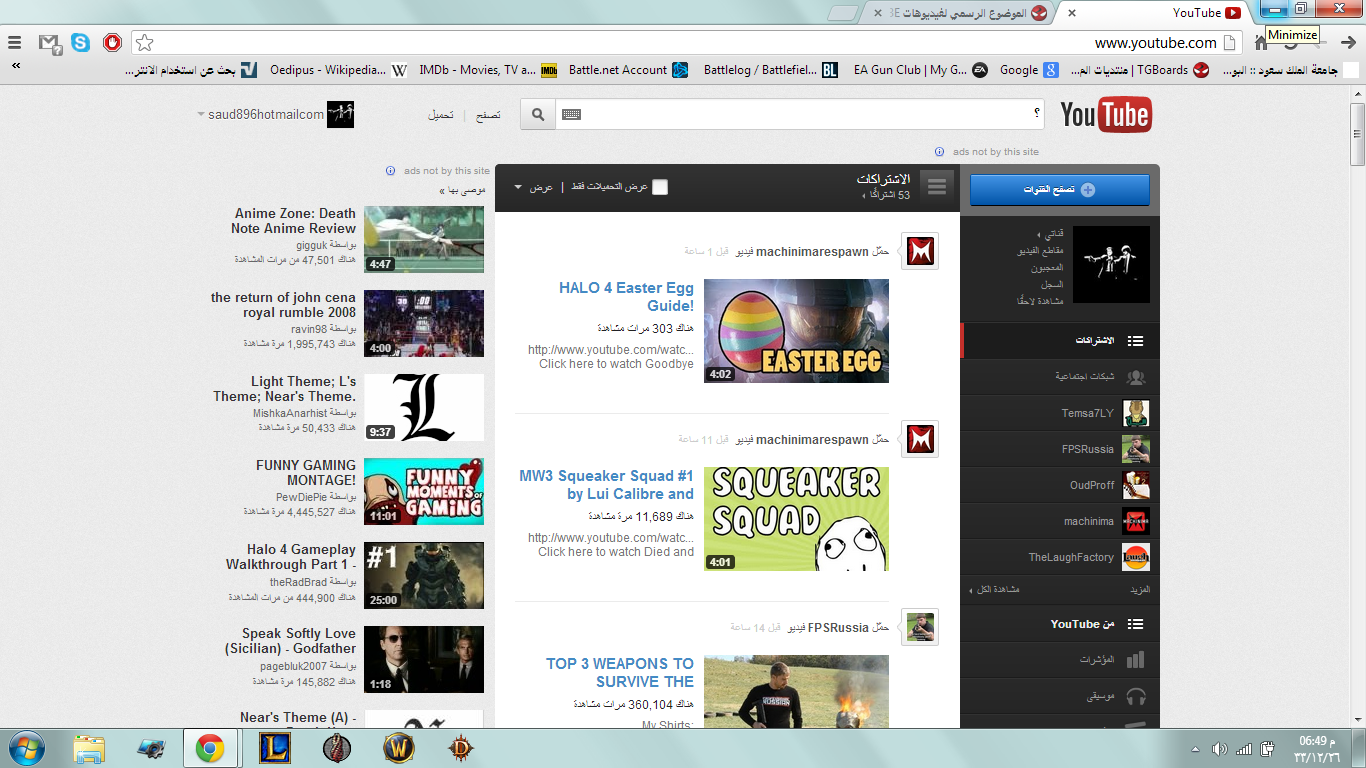Screen dimensions: 1366x768
Task: Open Anime Zone: Death Note Anime Review
Action: click(294, 221)
